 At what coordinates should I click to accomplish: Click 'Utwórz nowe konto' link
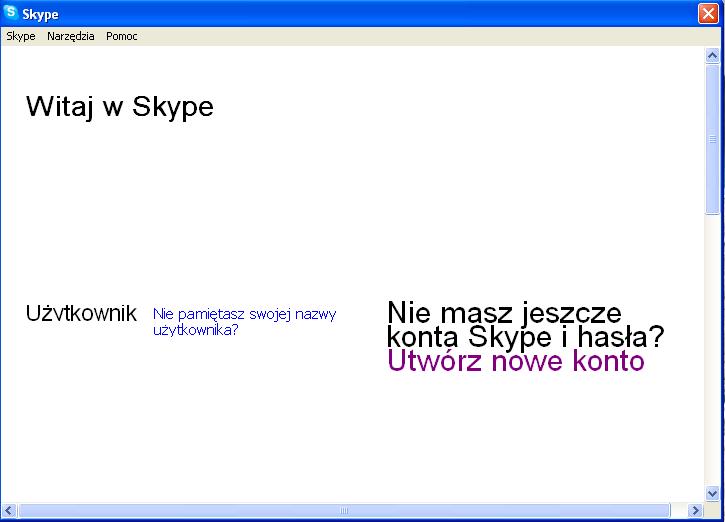pos(516,361)
